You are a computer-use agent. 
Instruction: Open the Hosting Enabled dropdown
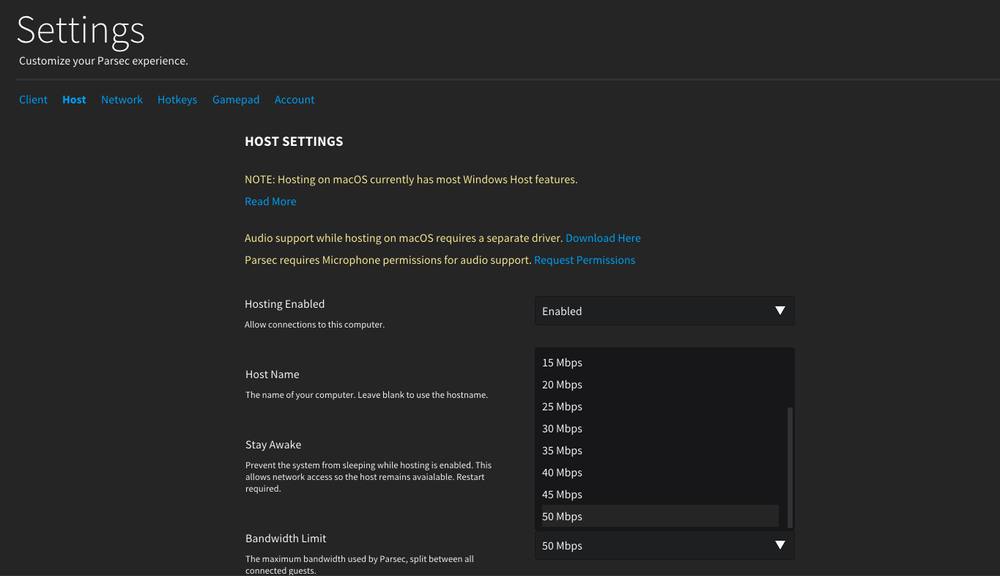tap(665, 311)
